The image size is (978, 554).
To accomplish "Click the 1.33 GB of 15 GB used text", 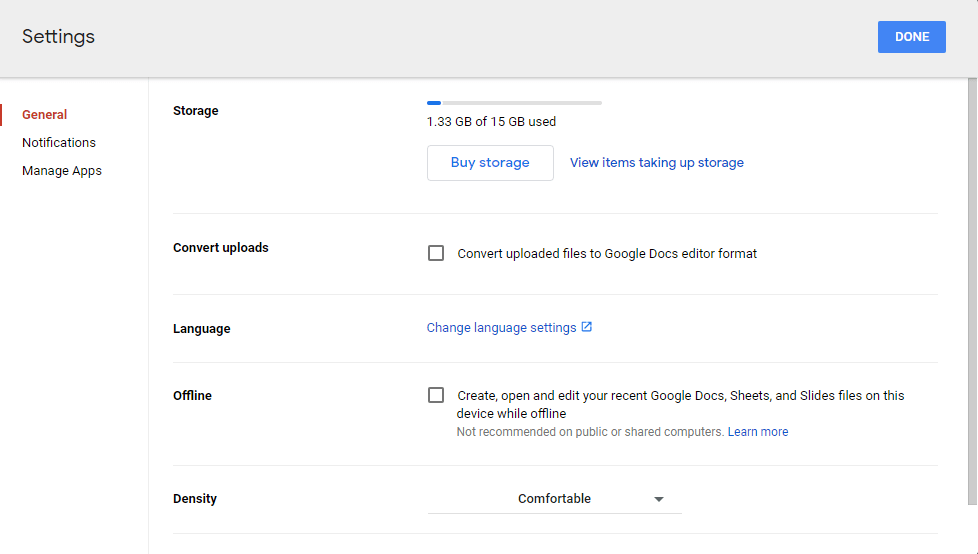I will click(491, 122).
